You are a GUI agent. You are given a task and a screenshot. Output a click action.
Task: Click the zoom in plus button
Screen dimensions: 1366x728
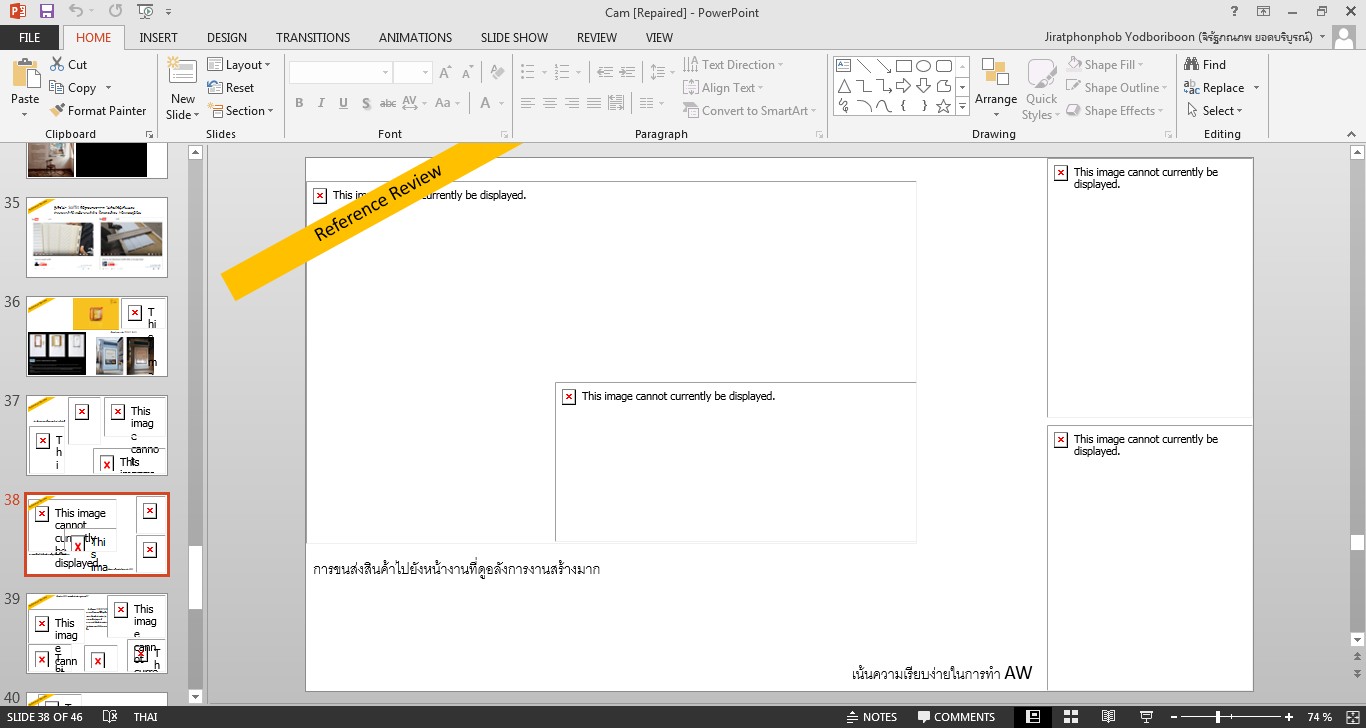1289,717
